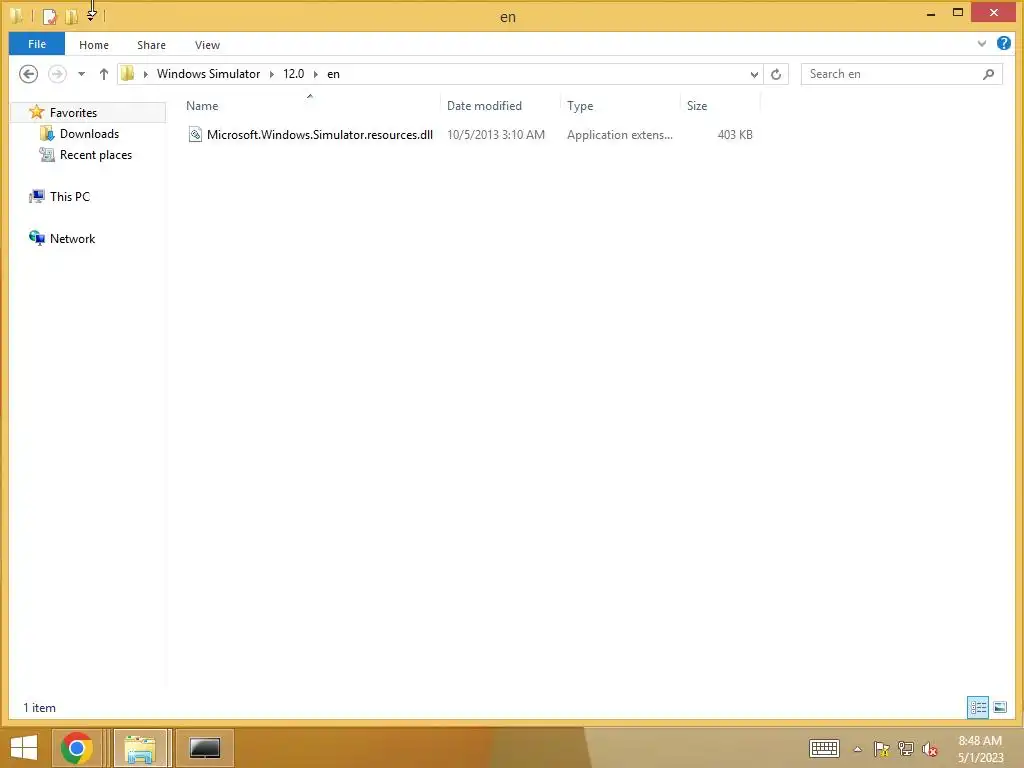Select Favorites in navigation pane
This screenshot has height=768, width=1024.
point(73,112)
